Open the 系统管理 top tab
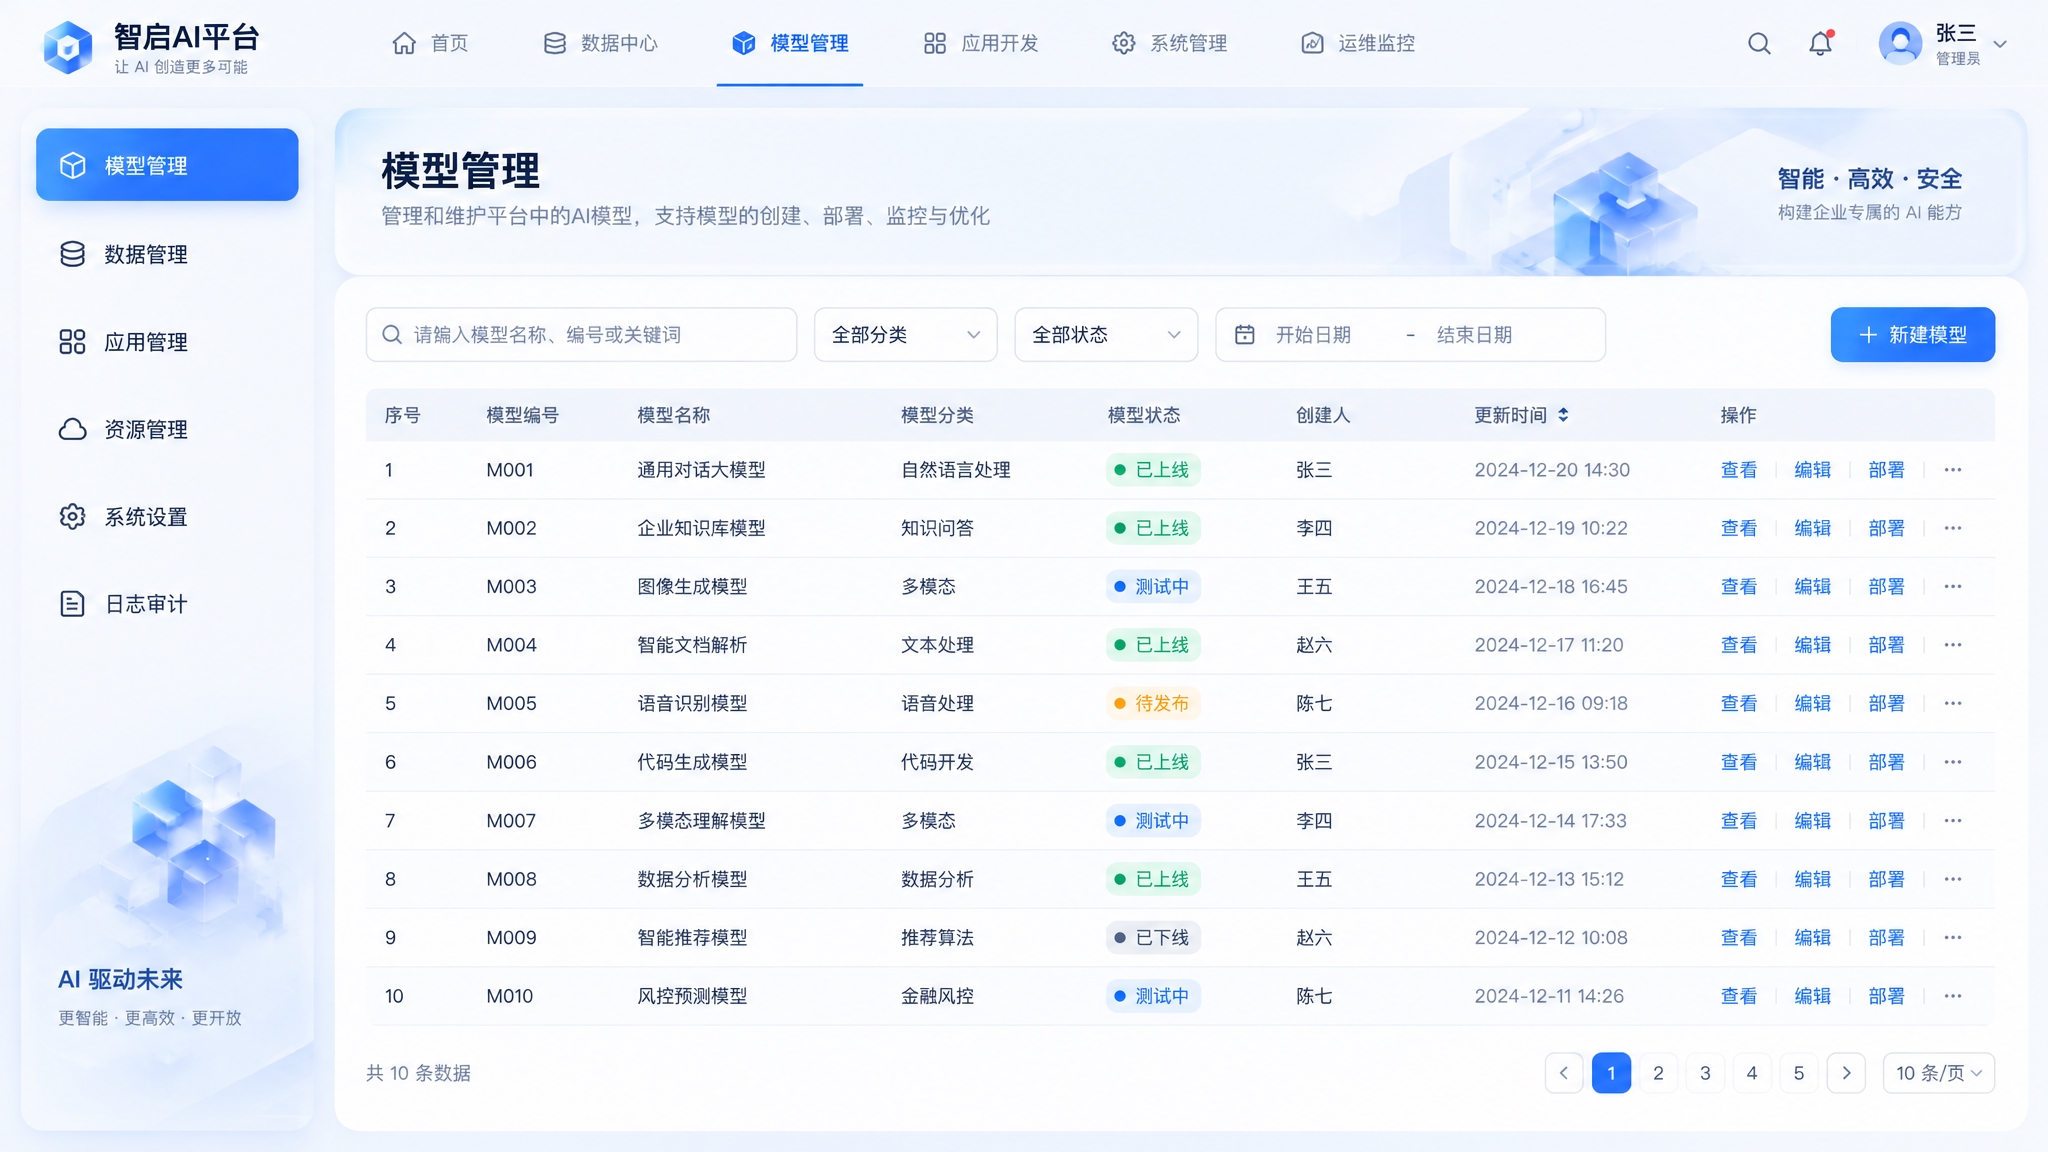The height and width of the screenshot is (1152, 2048). click(x=1169, y=43)
